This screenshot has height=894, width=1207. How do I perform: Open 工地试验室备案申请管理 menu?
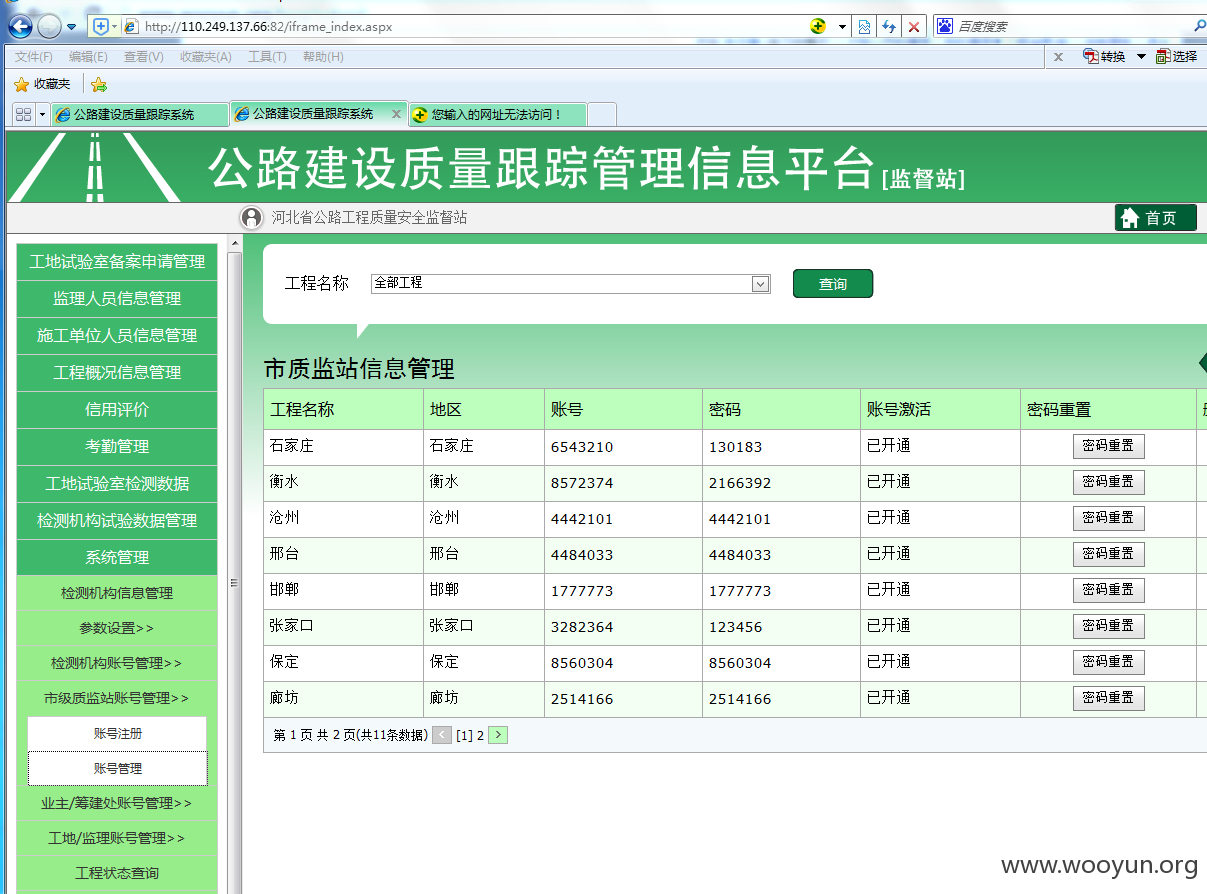click(x=117, y=262)
